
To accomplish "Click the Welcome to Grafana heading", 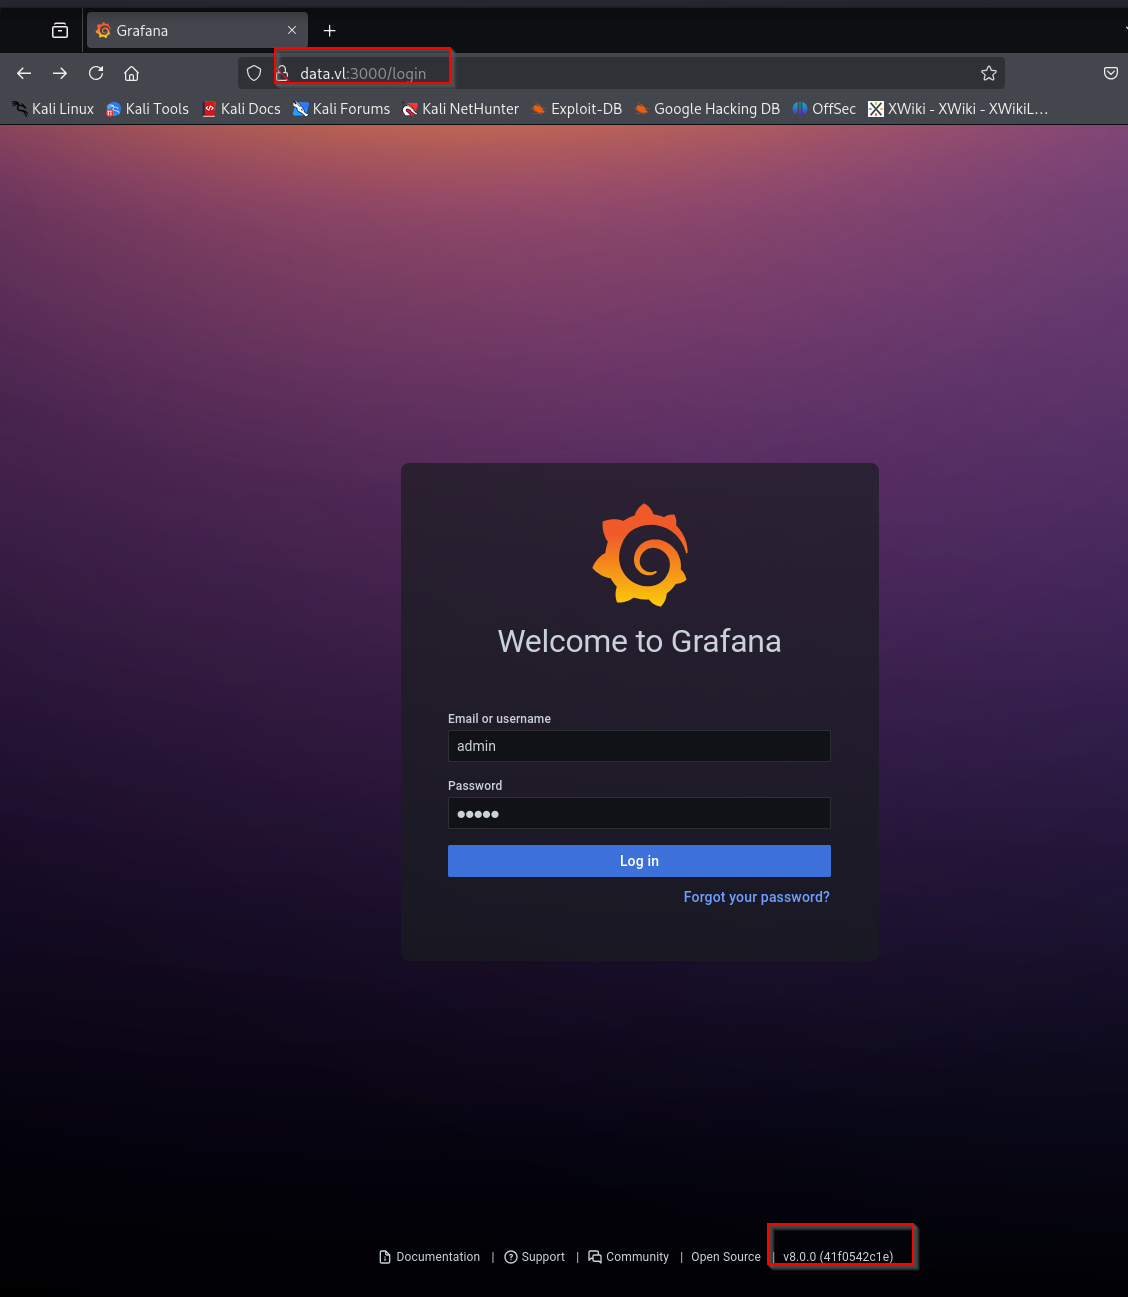I will coord(640,641).
